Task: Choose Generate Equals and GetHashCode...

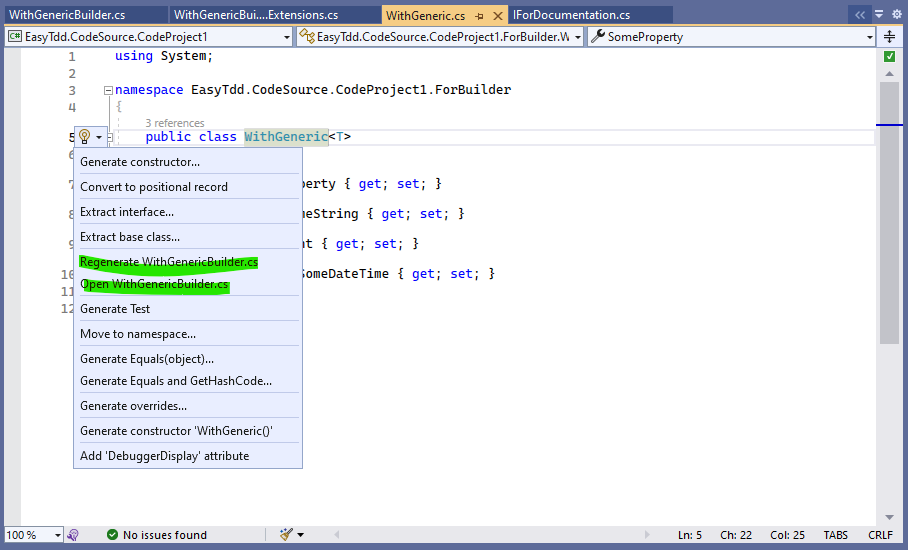Action: (x=188, y=380)
